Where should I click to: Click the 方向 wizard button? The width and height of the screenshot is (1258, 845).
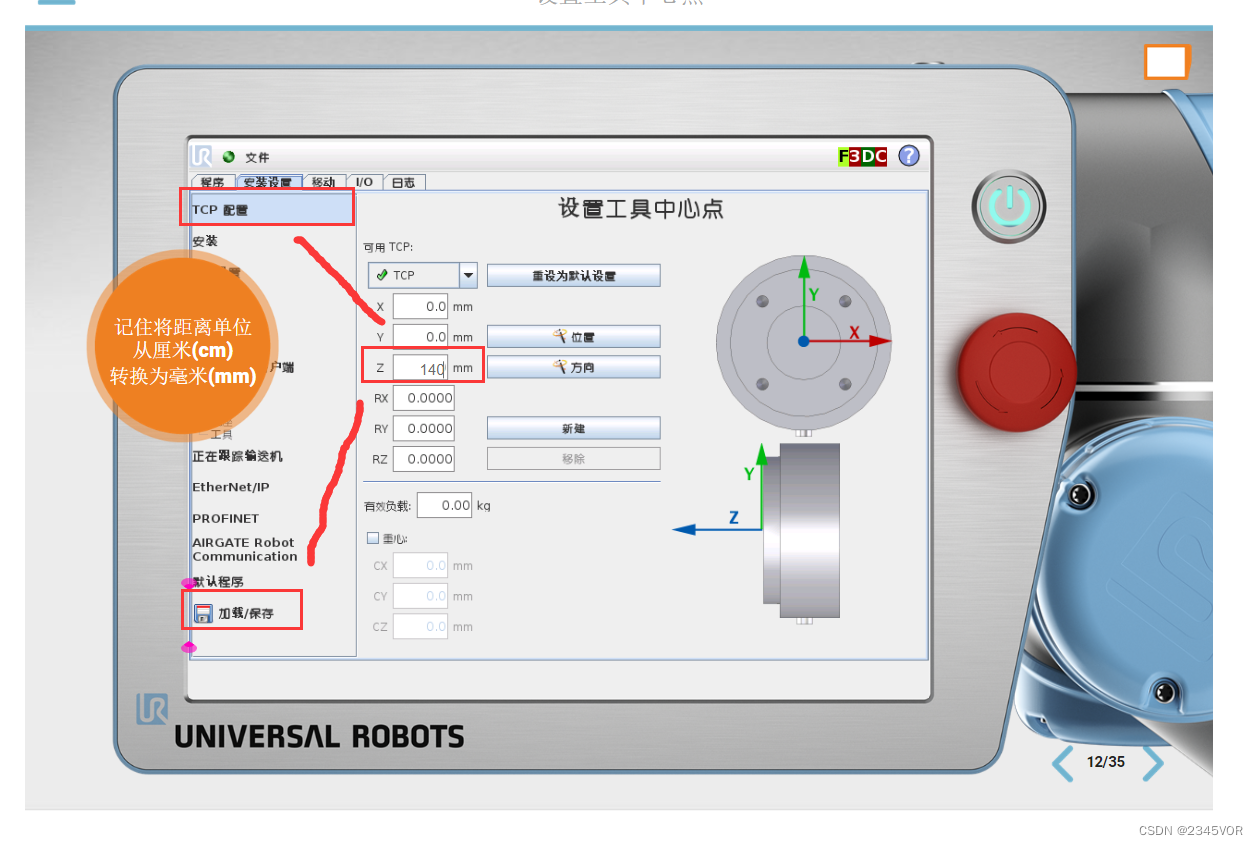coord(574,367)
